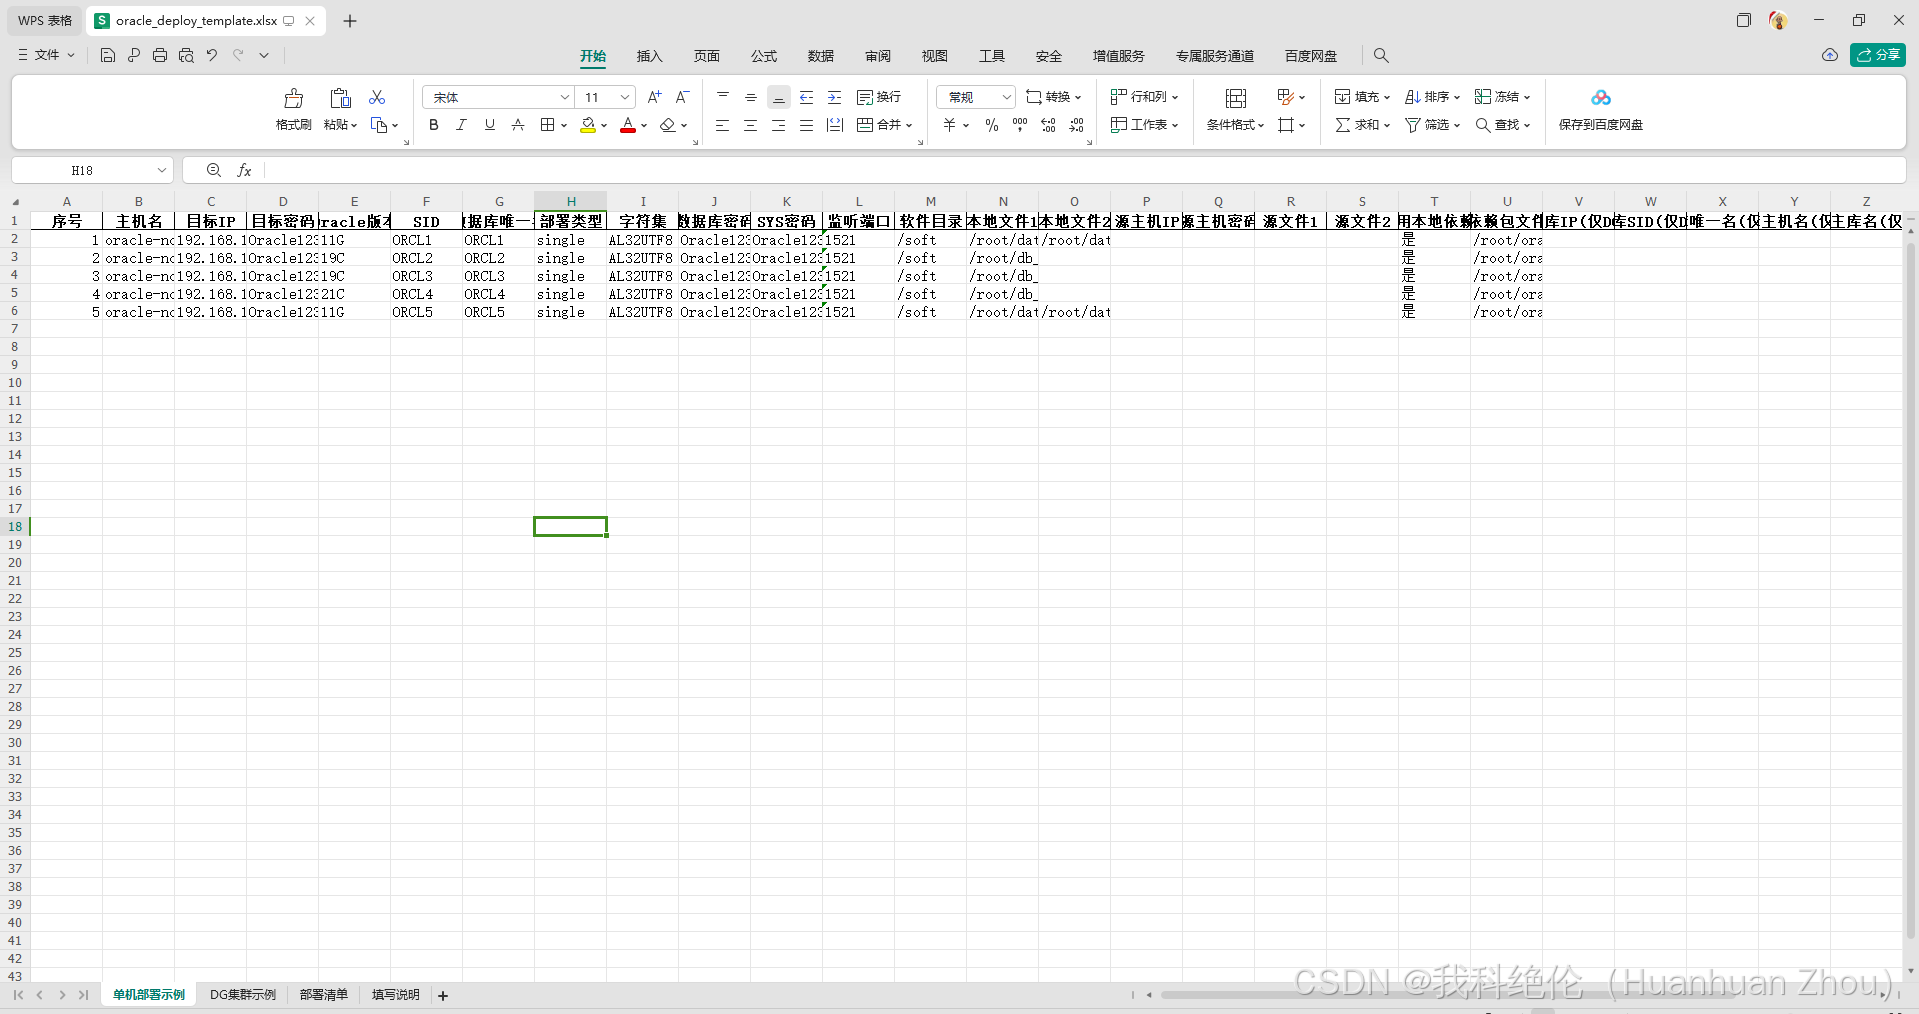
Task: Click the zoom magnifier icon beside the formula bar
Action: tap(214, 171)
